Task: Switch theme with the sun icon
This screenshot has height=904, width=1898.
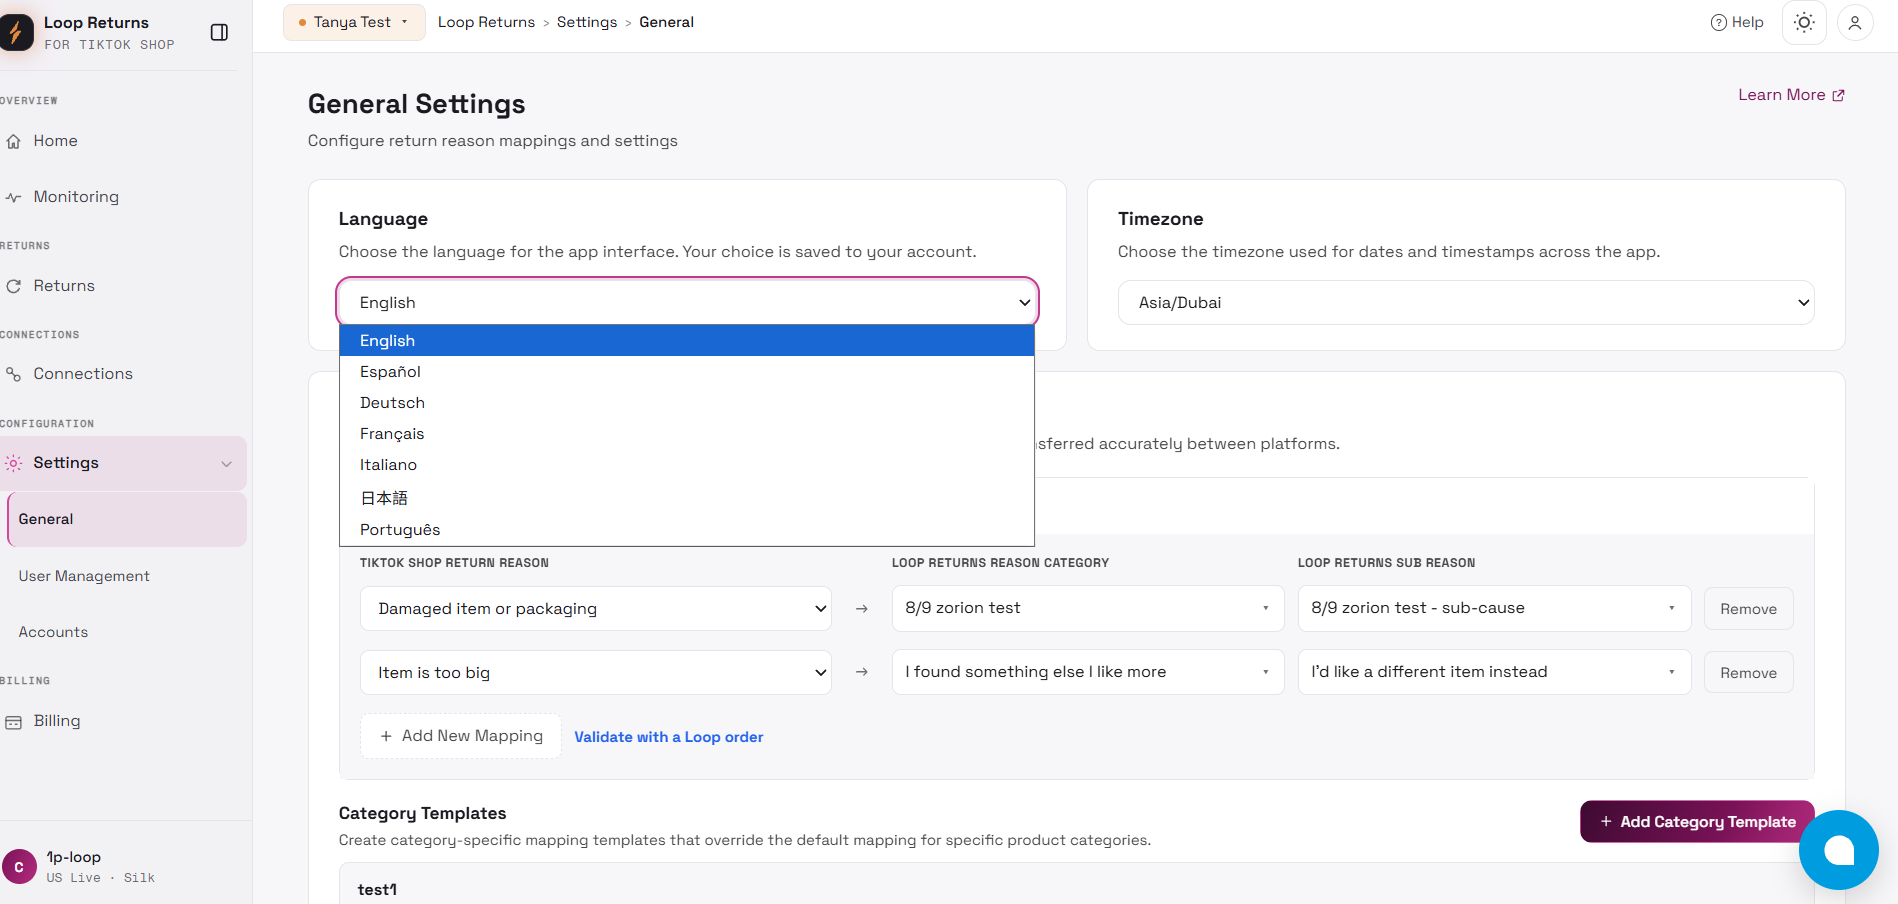Action: (x=1804, y=22)
